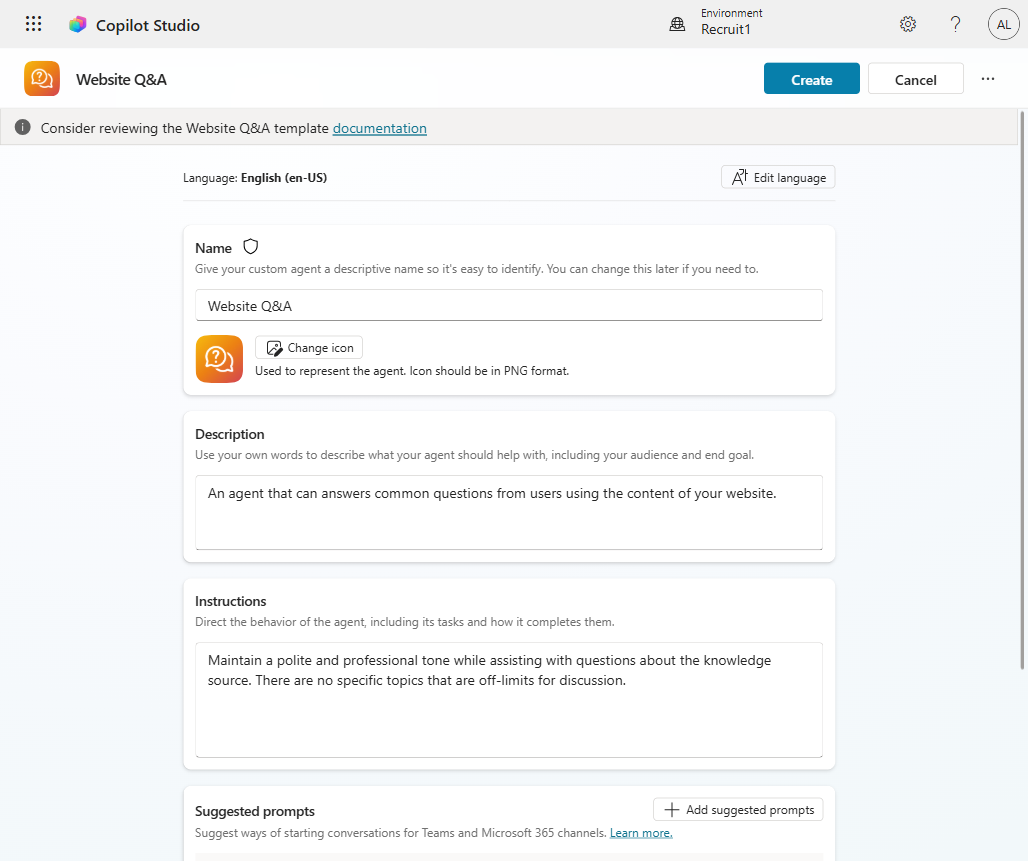Click the Copilot Studio logo icon
This screenshot has width=1028, height=861.
point(77,25)
